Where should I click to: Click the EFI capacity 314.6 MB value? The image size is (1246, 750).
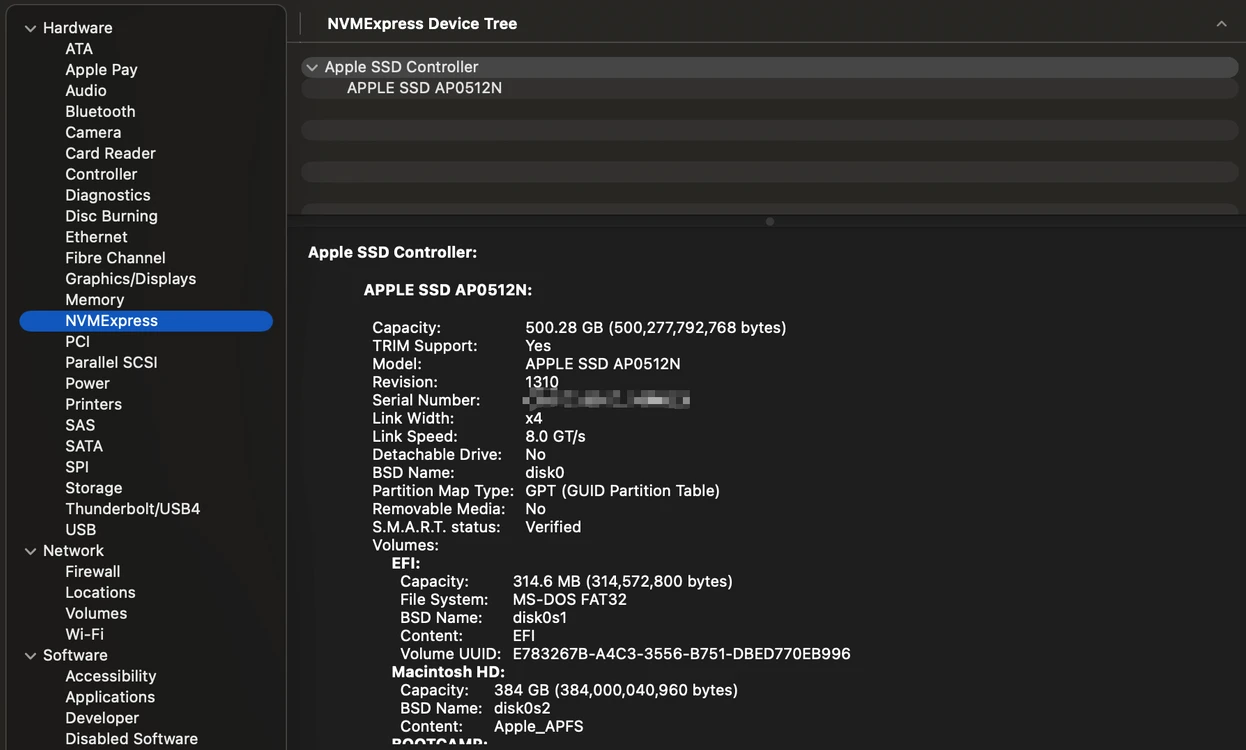(x=623, y=582)
